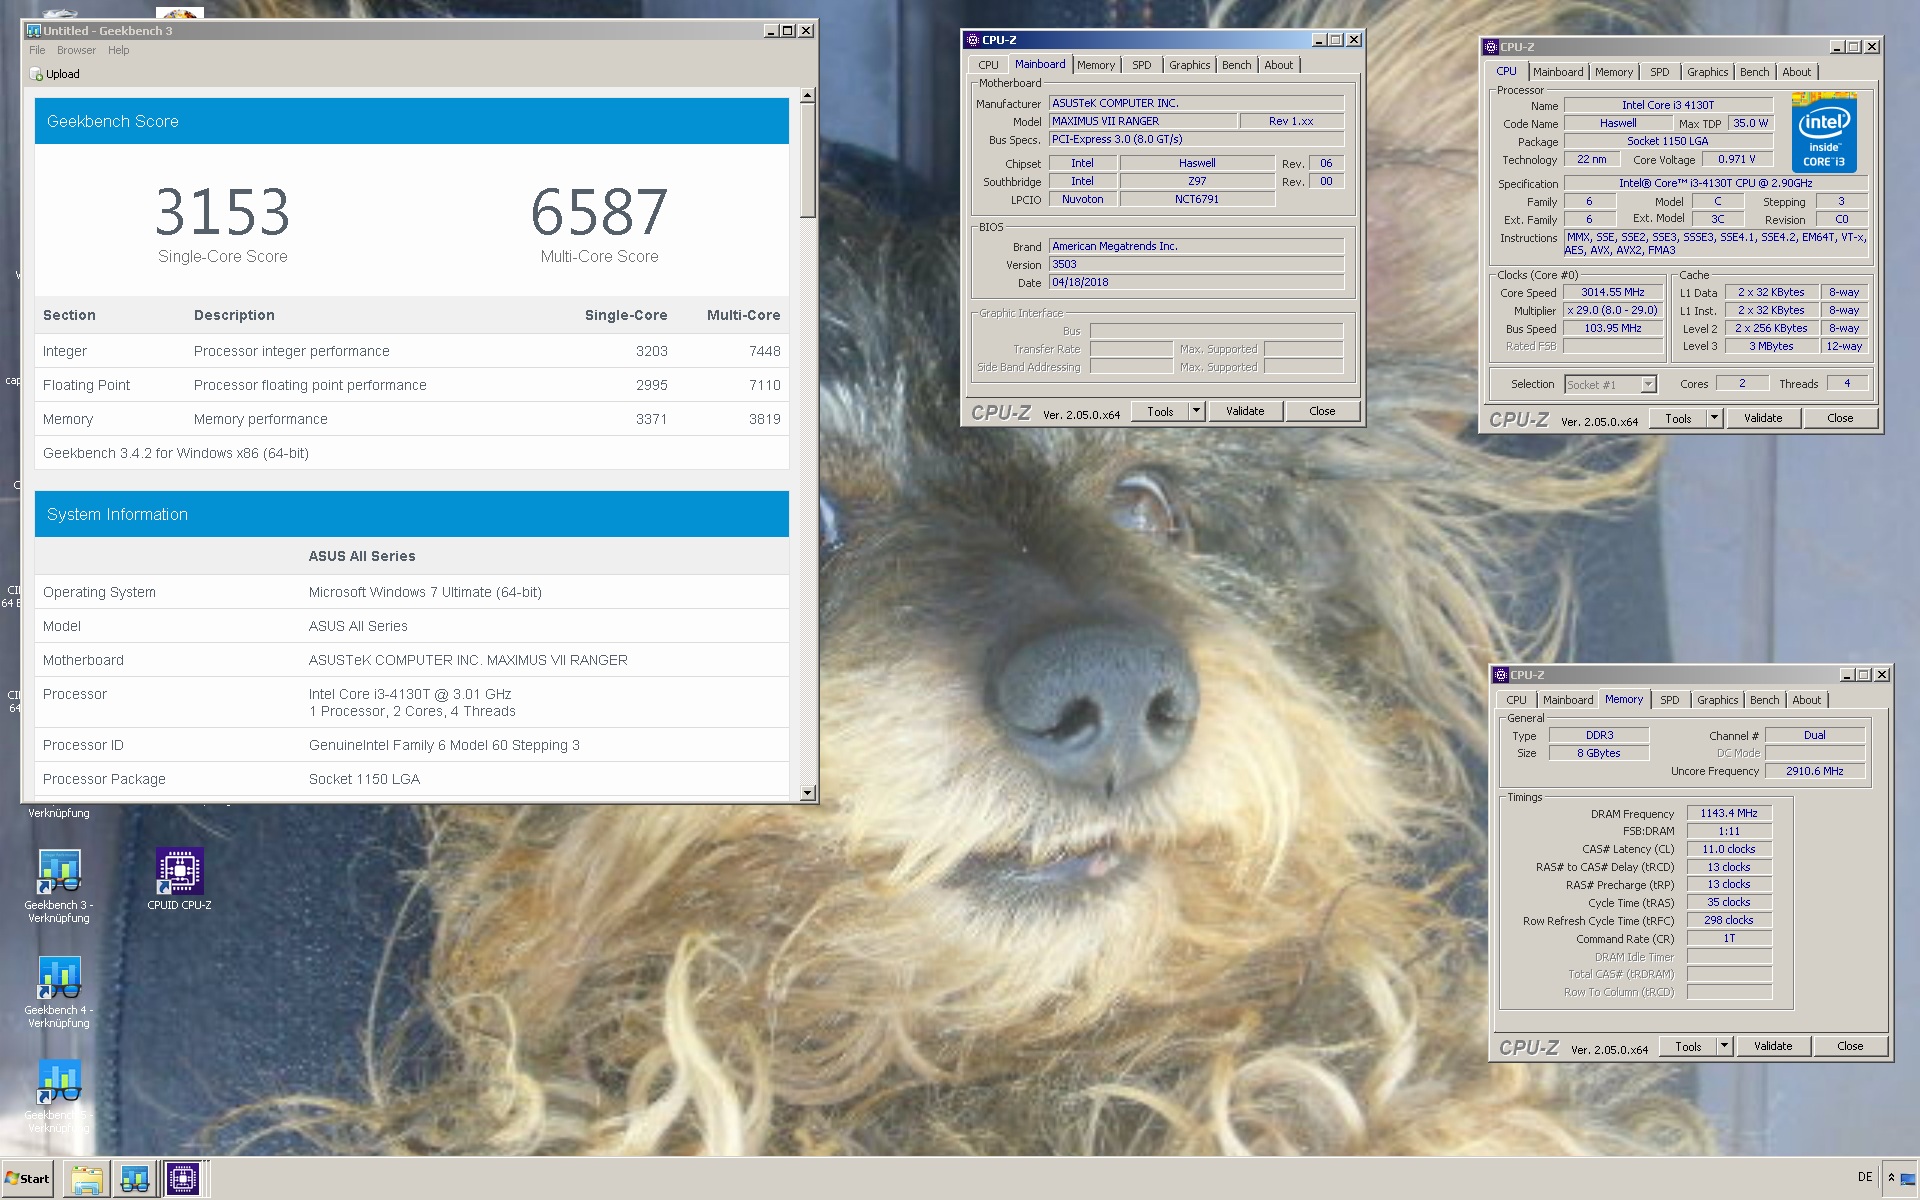Open About tab in Mainboard CPU-Z window
Screen dimensions: 1920x1200
pos(1279,65)
